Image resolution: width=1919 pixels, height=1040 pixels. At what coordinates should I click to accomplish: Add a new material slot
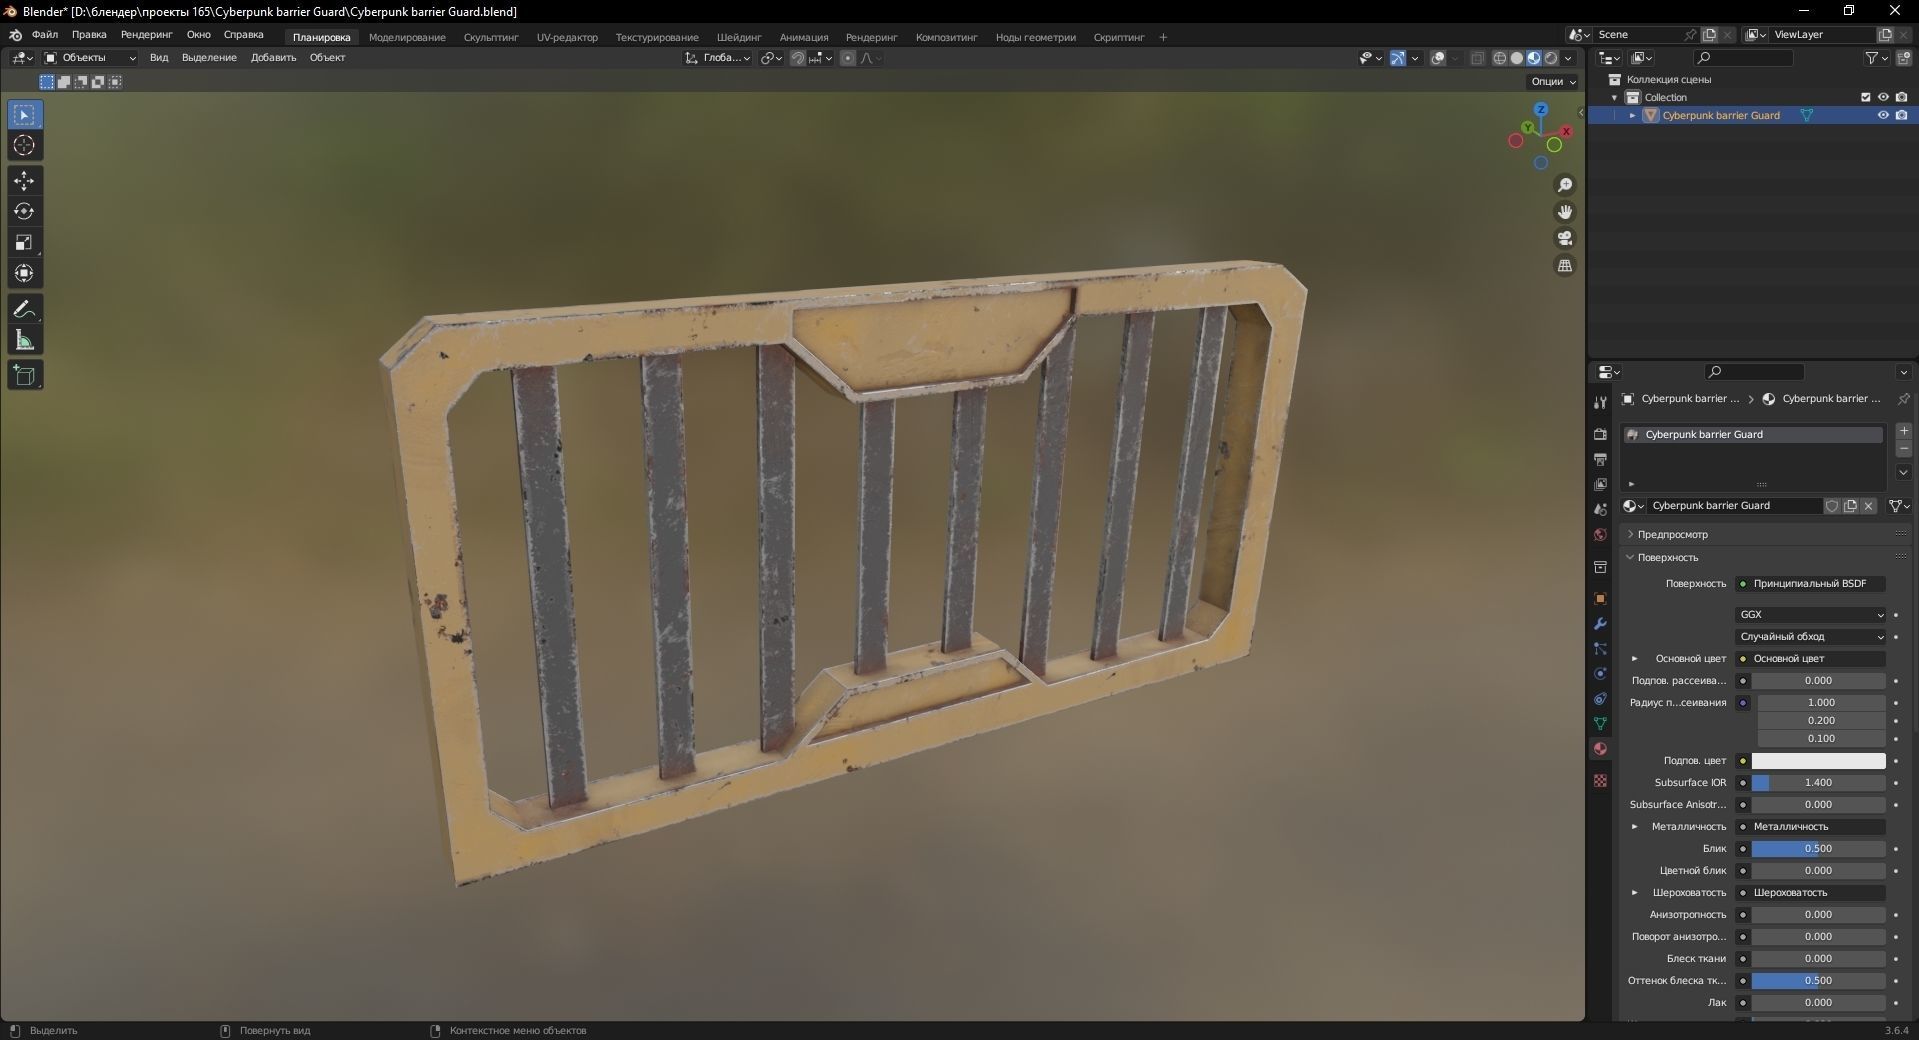(1904, 431)
